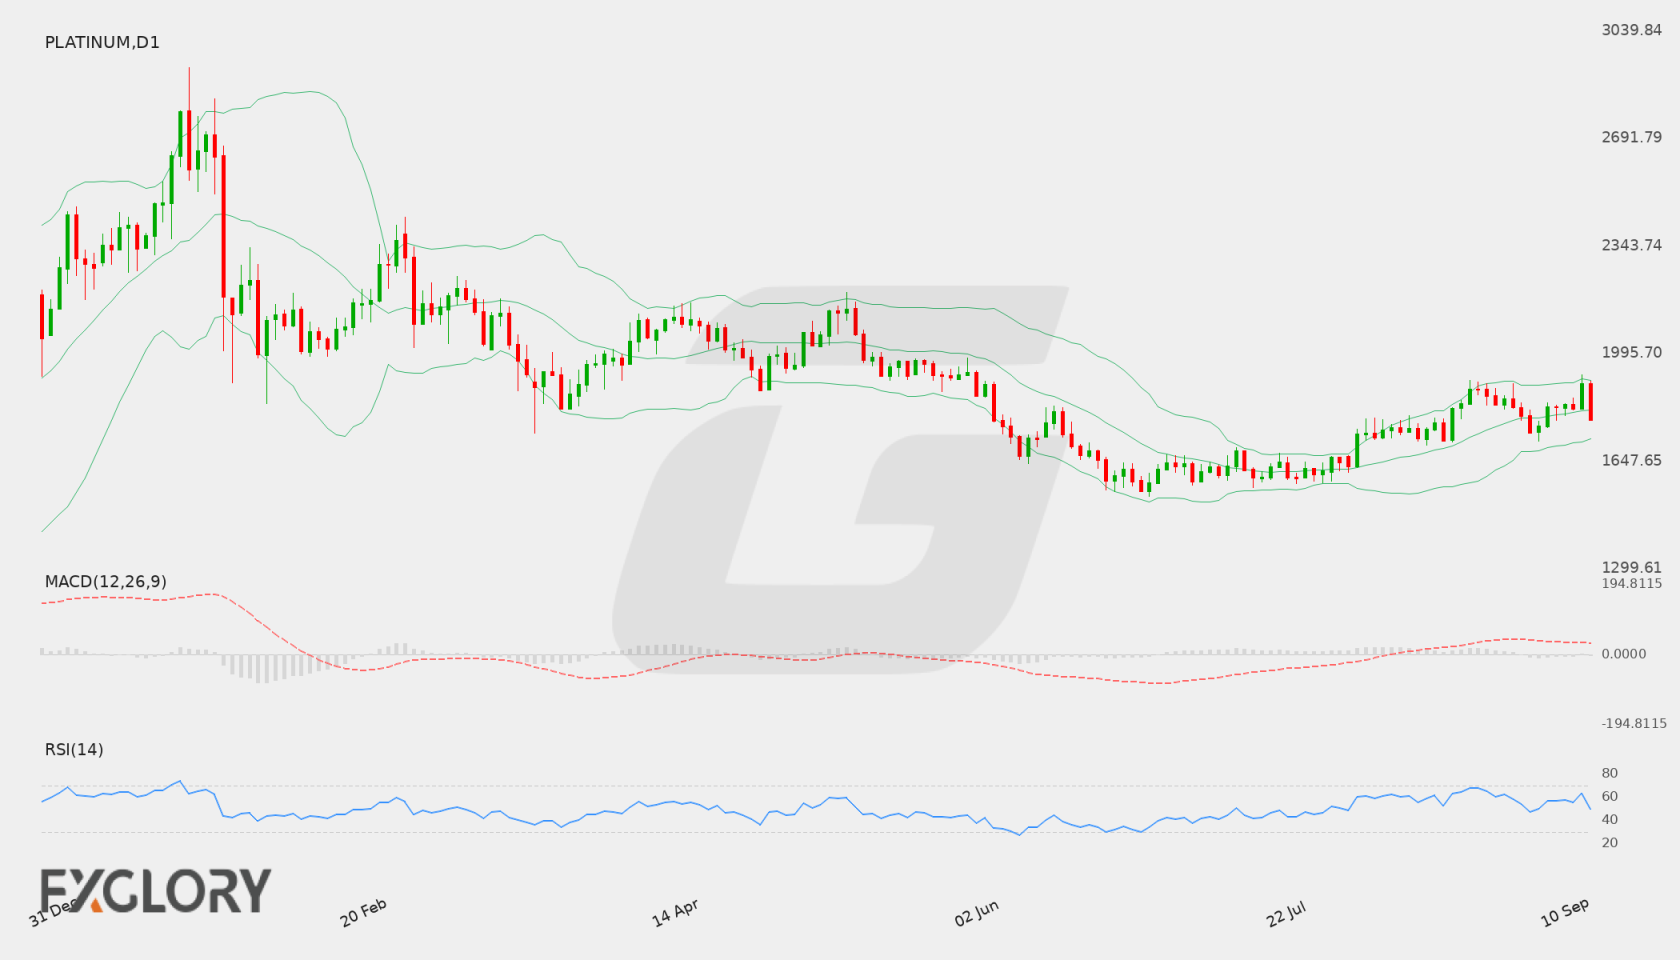Click the RSI 80 level label

(1609, 773)
